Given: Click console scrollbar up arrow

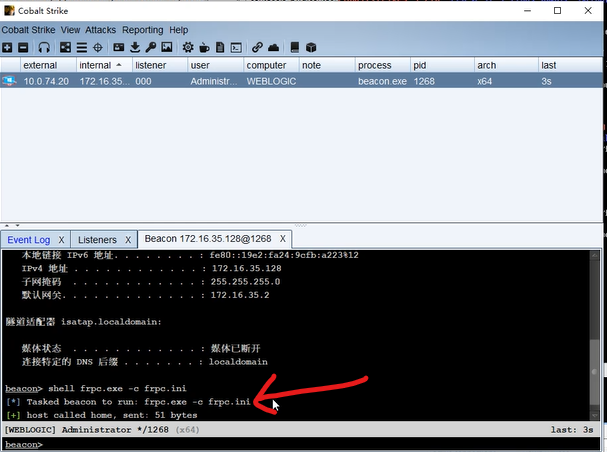Looking at the screenshot, I should click(594, 255).
